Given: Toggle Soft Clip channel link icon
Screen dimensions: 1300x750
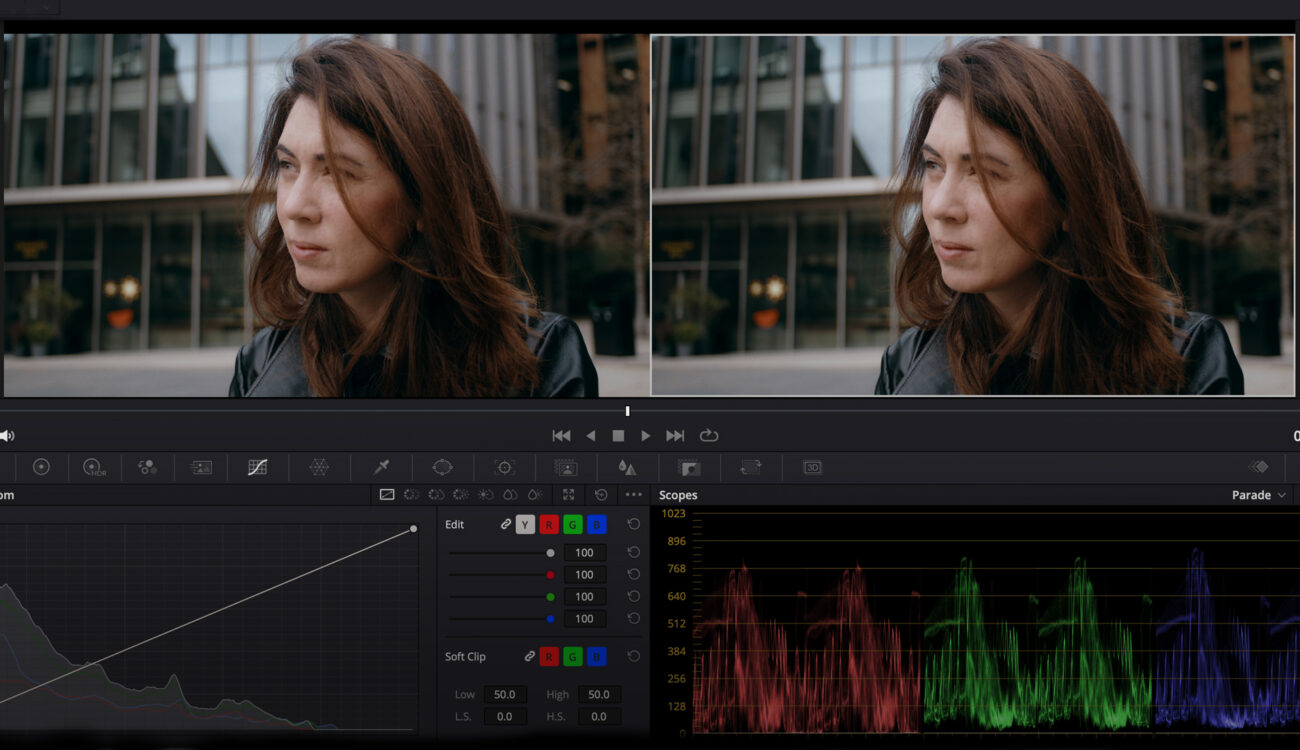Looking at the screenshot, I should (530, 656).
